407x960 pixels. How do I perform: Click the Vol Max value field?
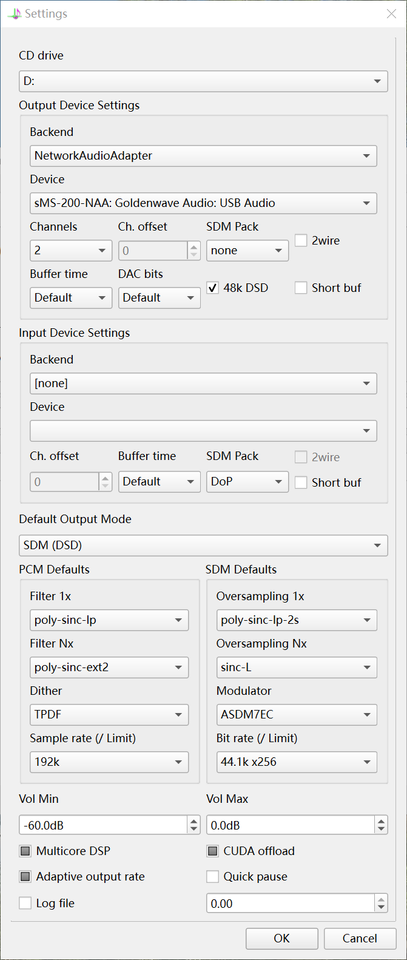[290, 825]
